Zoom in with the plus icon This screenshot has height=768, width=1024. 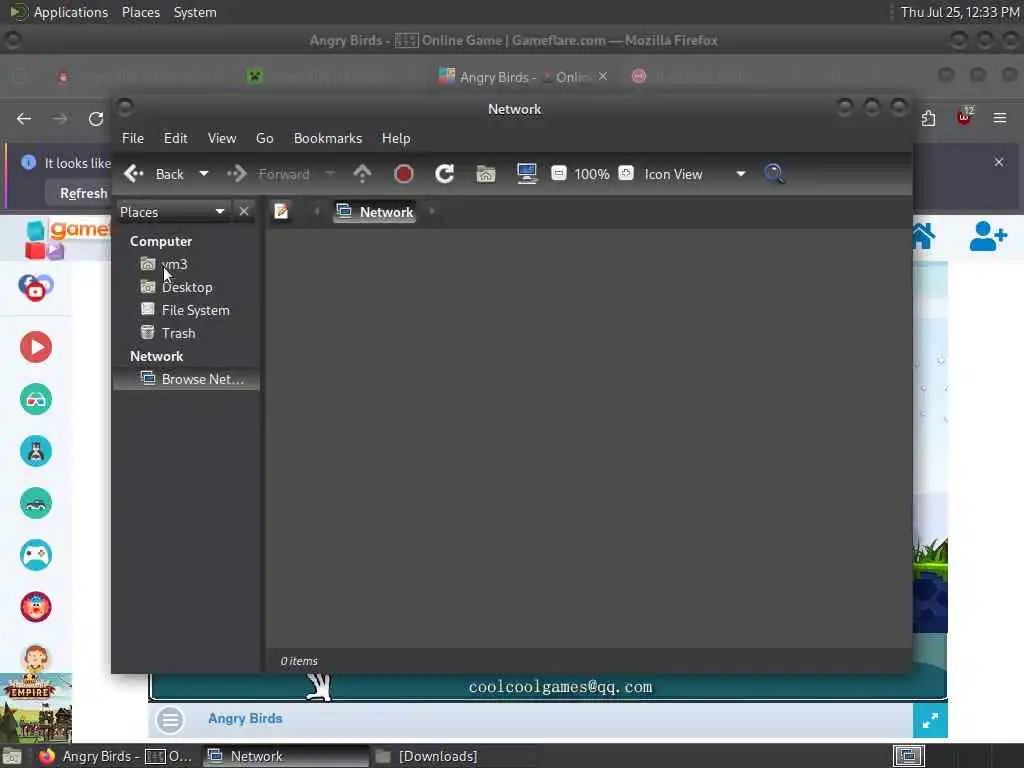coord(626,173)
